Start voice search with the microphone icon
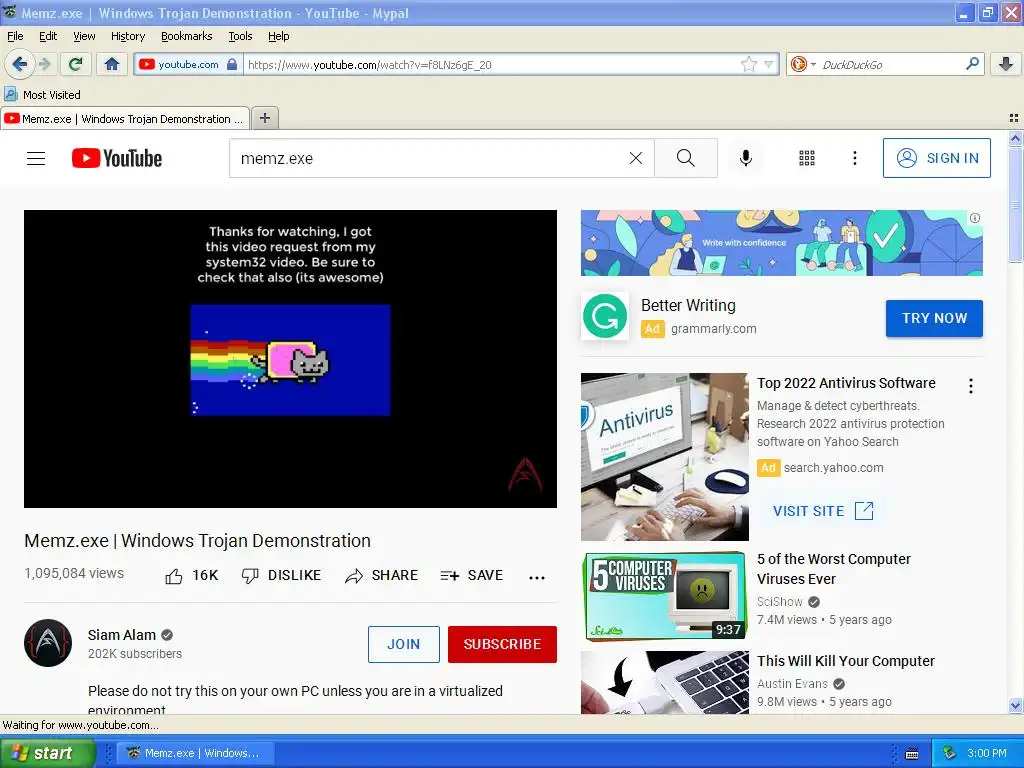The image size is (1024, 768). tap(745, 158)
